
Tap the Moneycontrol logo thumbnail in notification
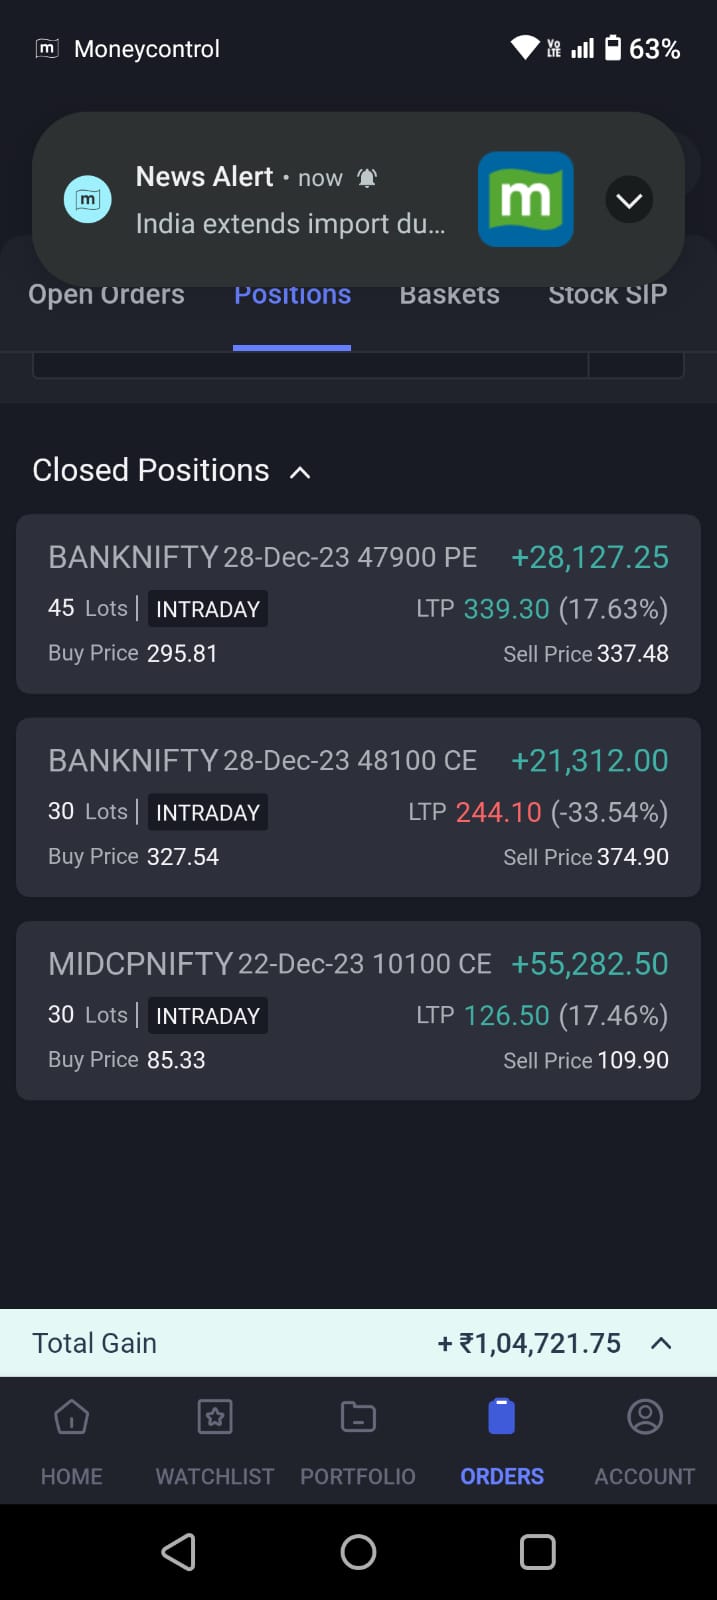pyautogui.click(x=525, y=199)
